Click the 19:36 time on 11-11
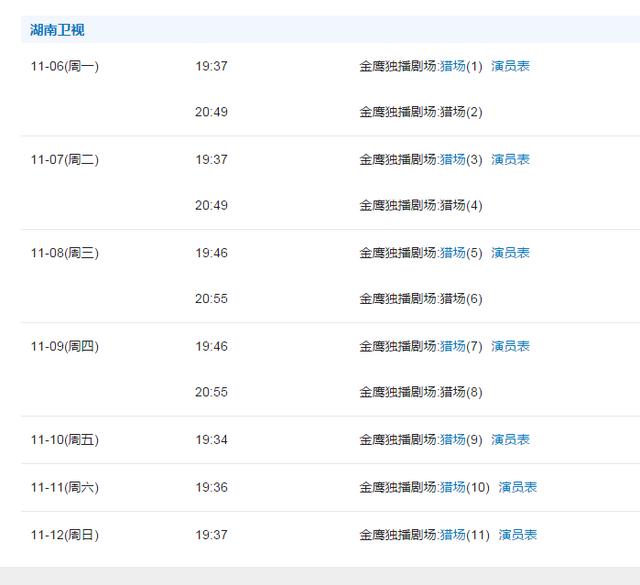 (211, 487)
